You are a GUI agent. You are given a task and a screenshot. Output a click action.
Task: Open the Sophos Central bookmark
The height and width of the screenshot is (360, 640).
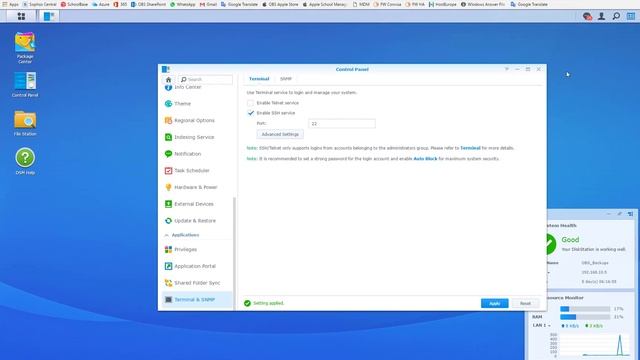click(40, 4)
